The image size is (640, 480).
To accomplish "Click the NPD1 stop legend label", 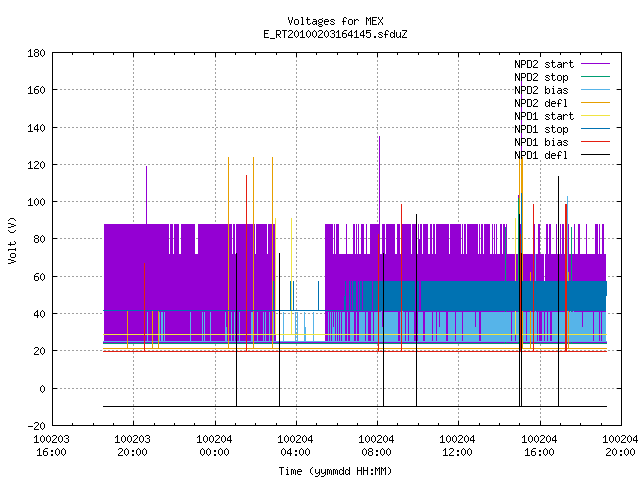I will [541, 129].
